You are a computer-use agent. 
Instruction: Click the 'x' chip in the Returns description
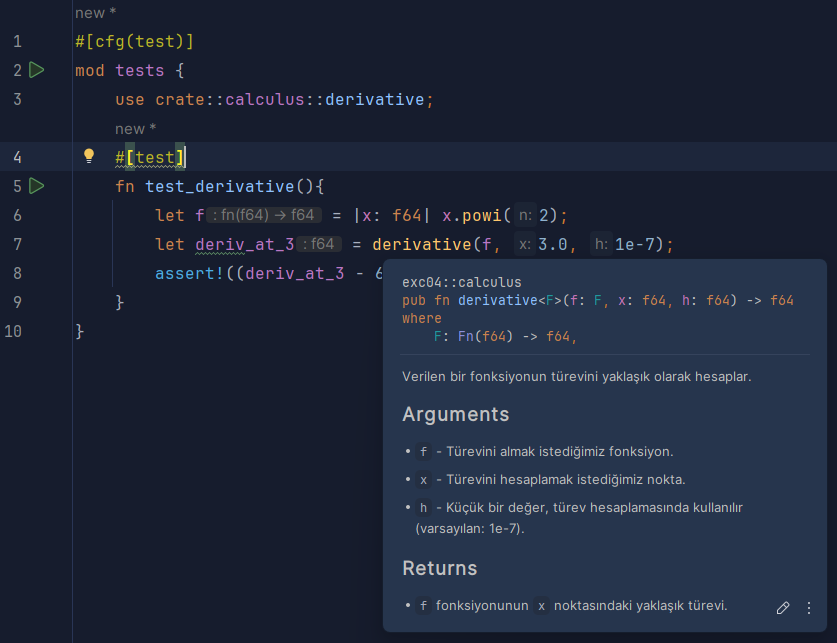(x=540, y=605)
